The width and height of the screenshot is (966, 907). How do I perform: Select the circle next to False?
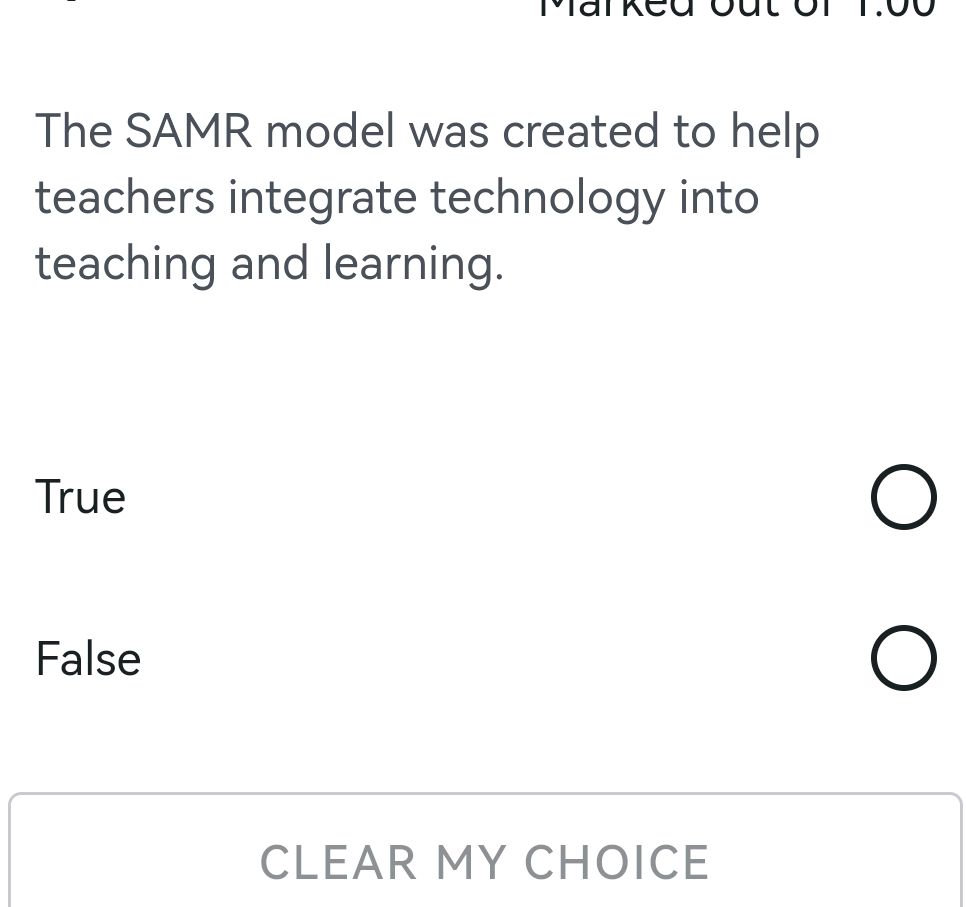pos(903,658)
